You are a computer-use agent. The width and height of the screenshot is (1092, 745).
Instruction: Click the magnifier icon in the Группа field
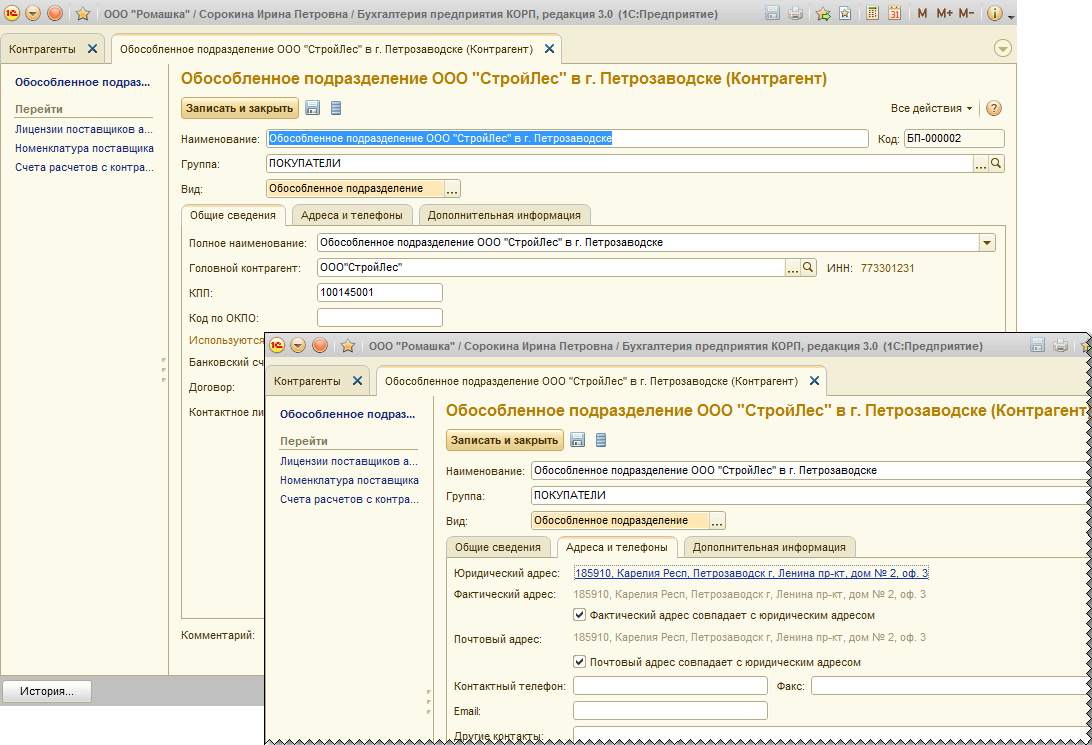(x=996, y=164)
